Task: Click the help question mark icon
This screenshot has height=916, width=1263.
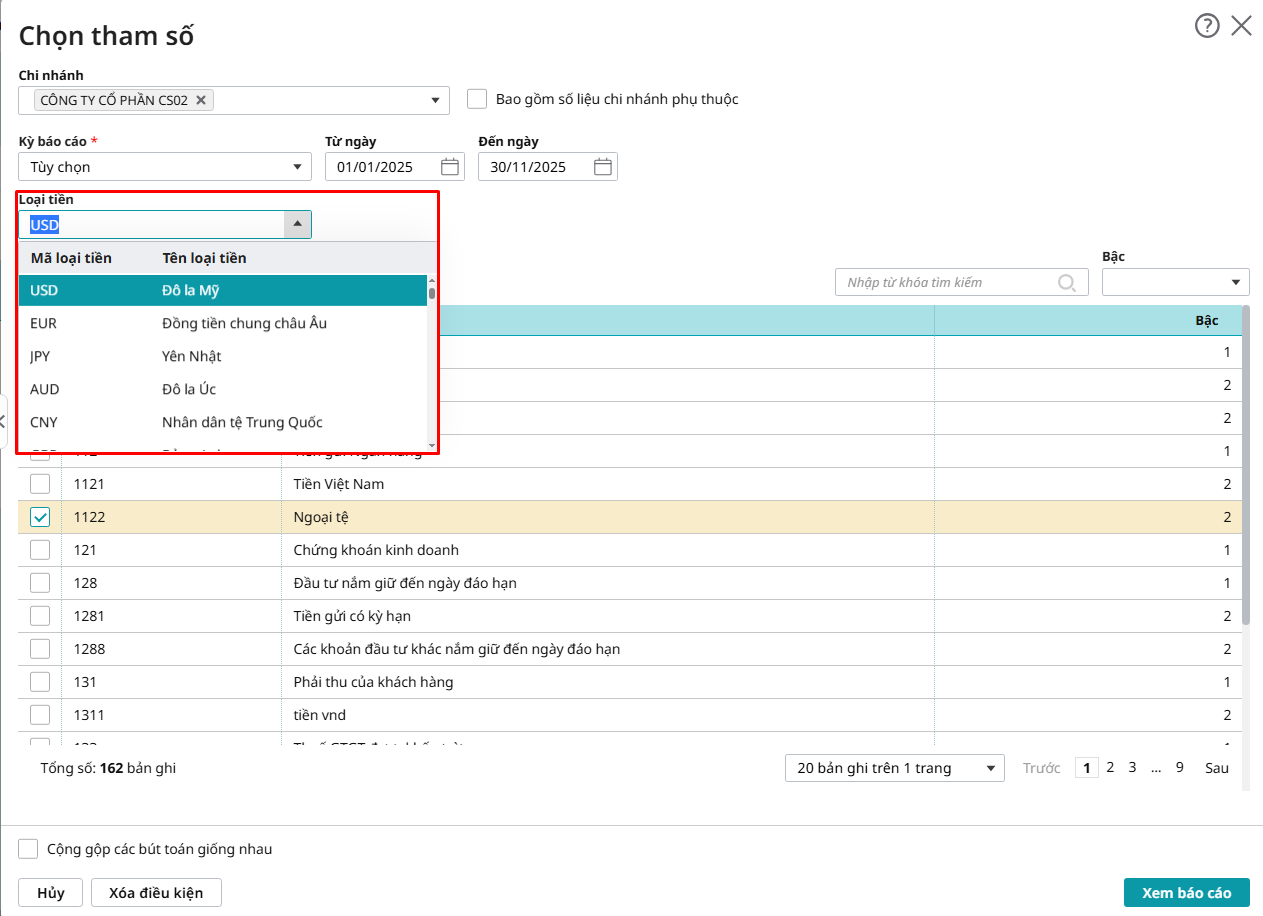Action: [1207, 26]
